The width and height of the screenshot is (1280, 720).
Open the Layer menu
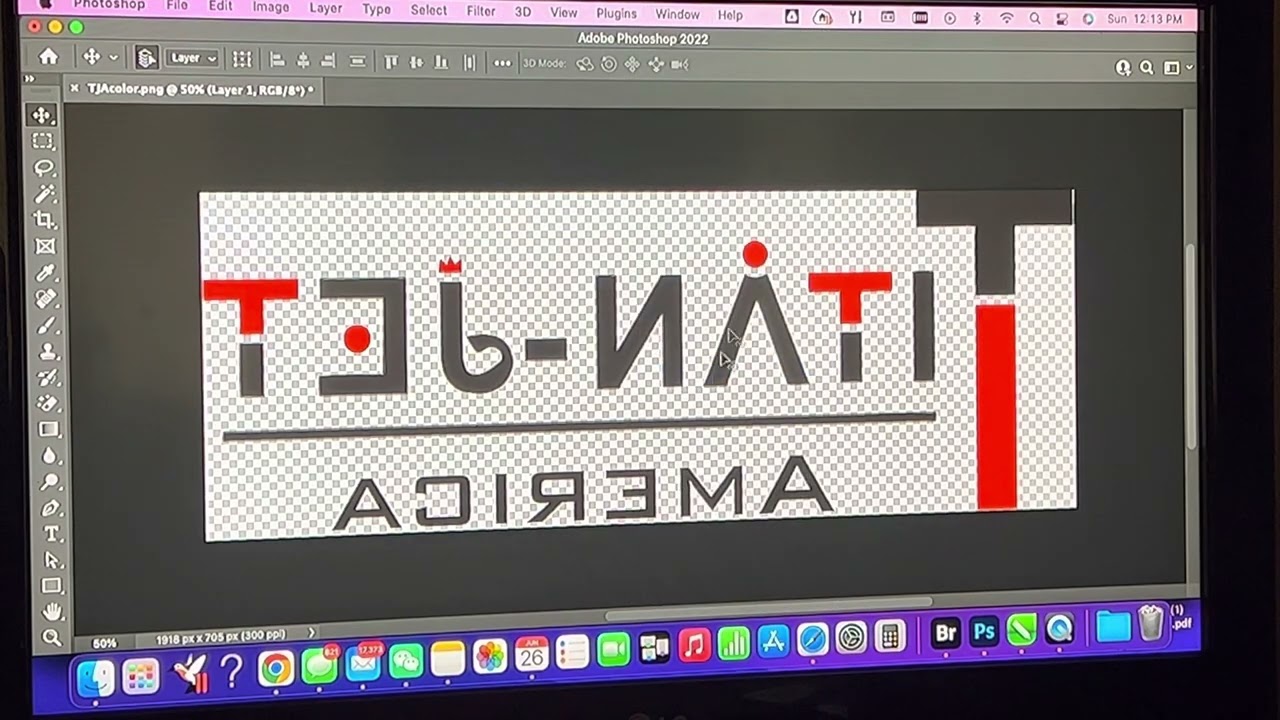[325, 7]
